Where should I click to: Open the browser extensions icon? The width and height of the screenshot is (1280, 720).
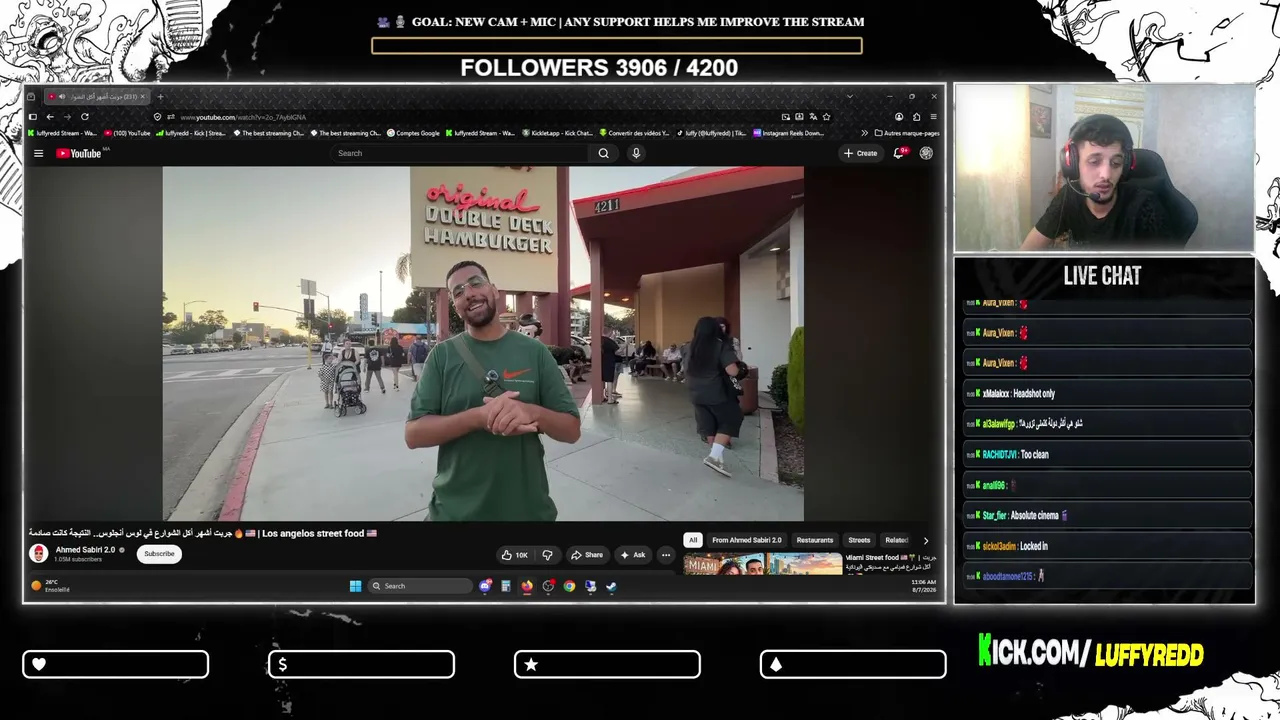(916, 117)
